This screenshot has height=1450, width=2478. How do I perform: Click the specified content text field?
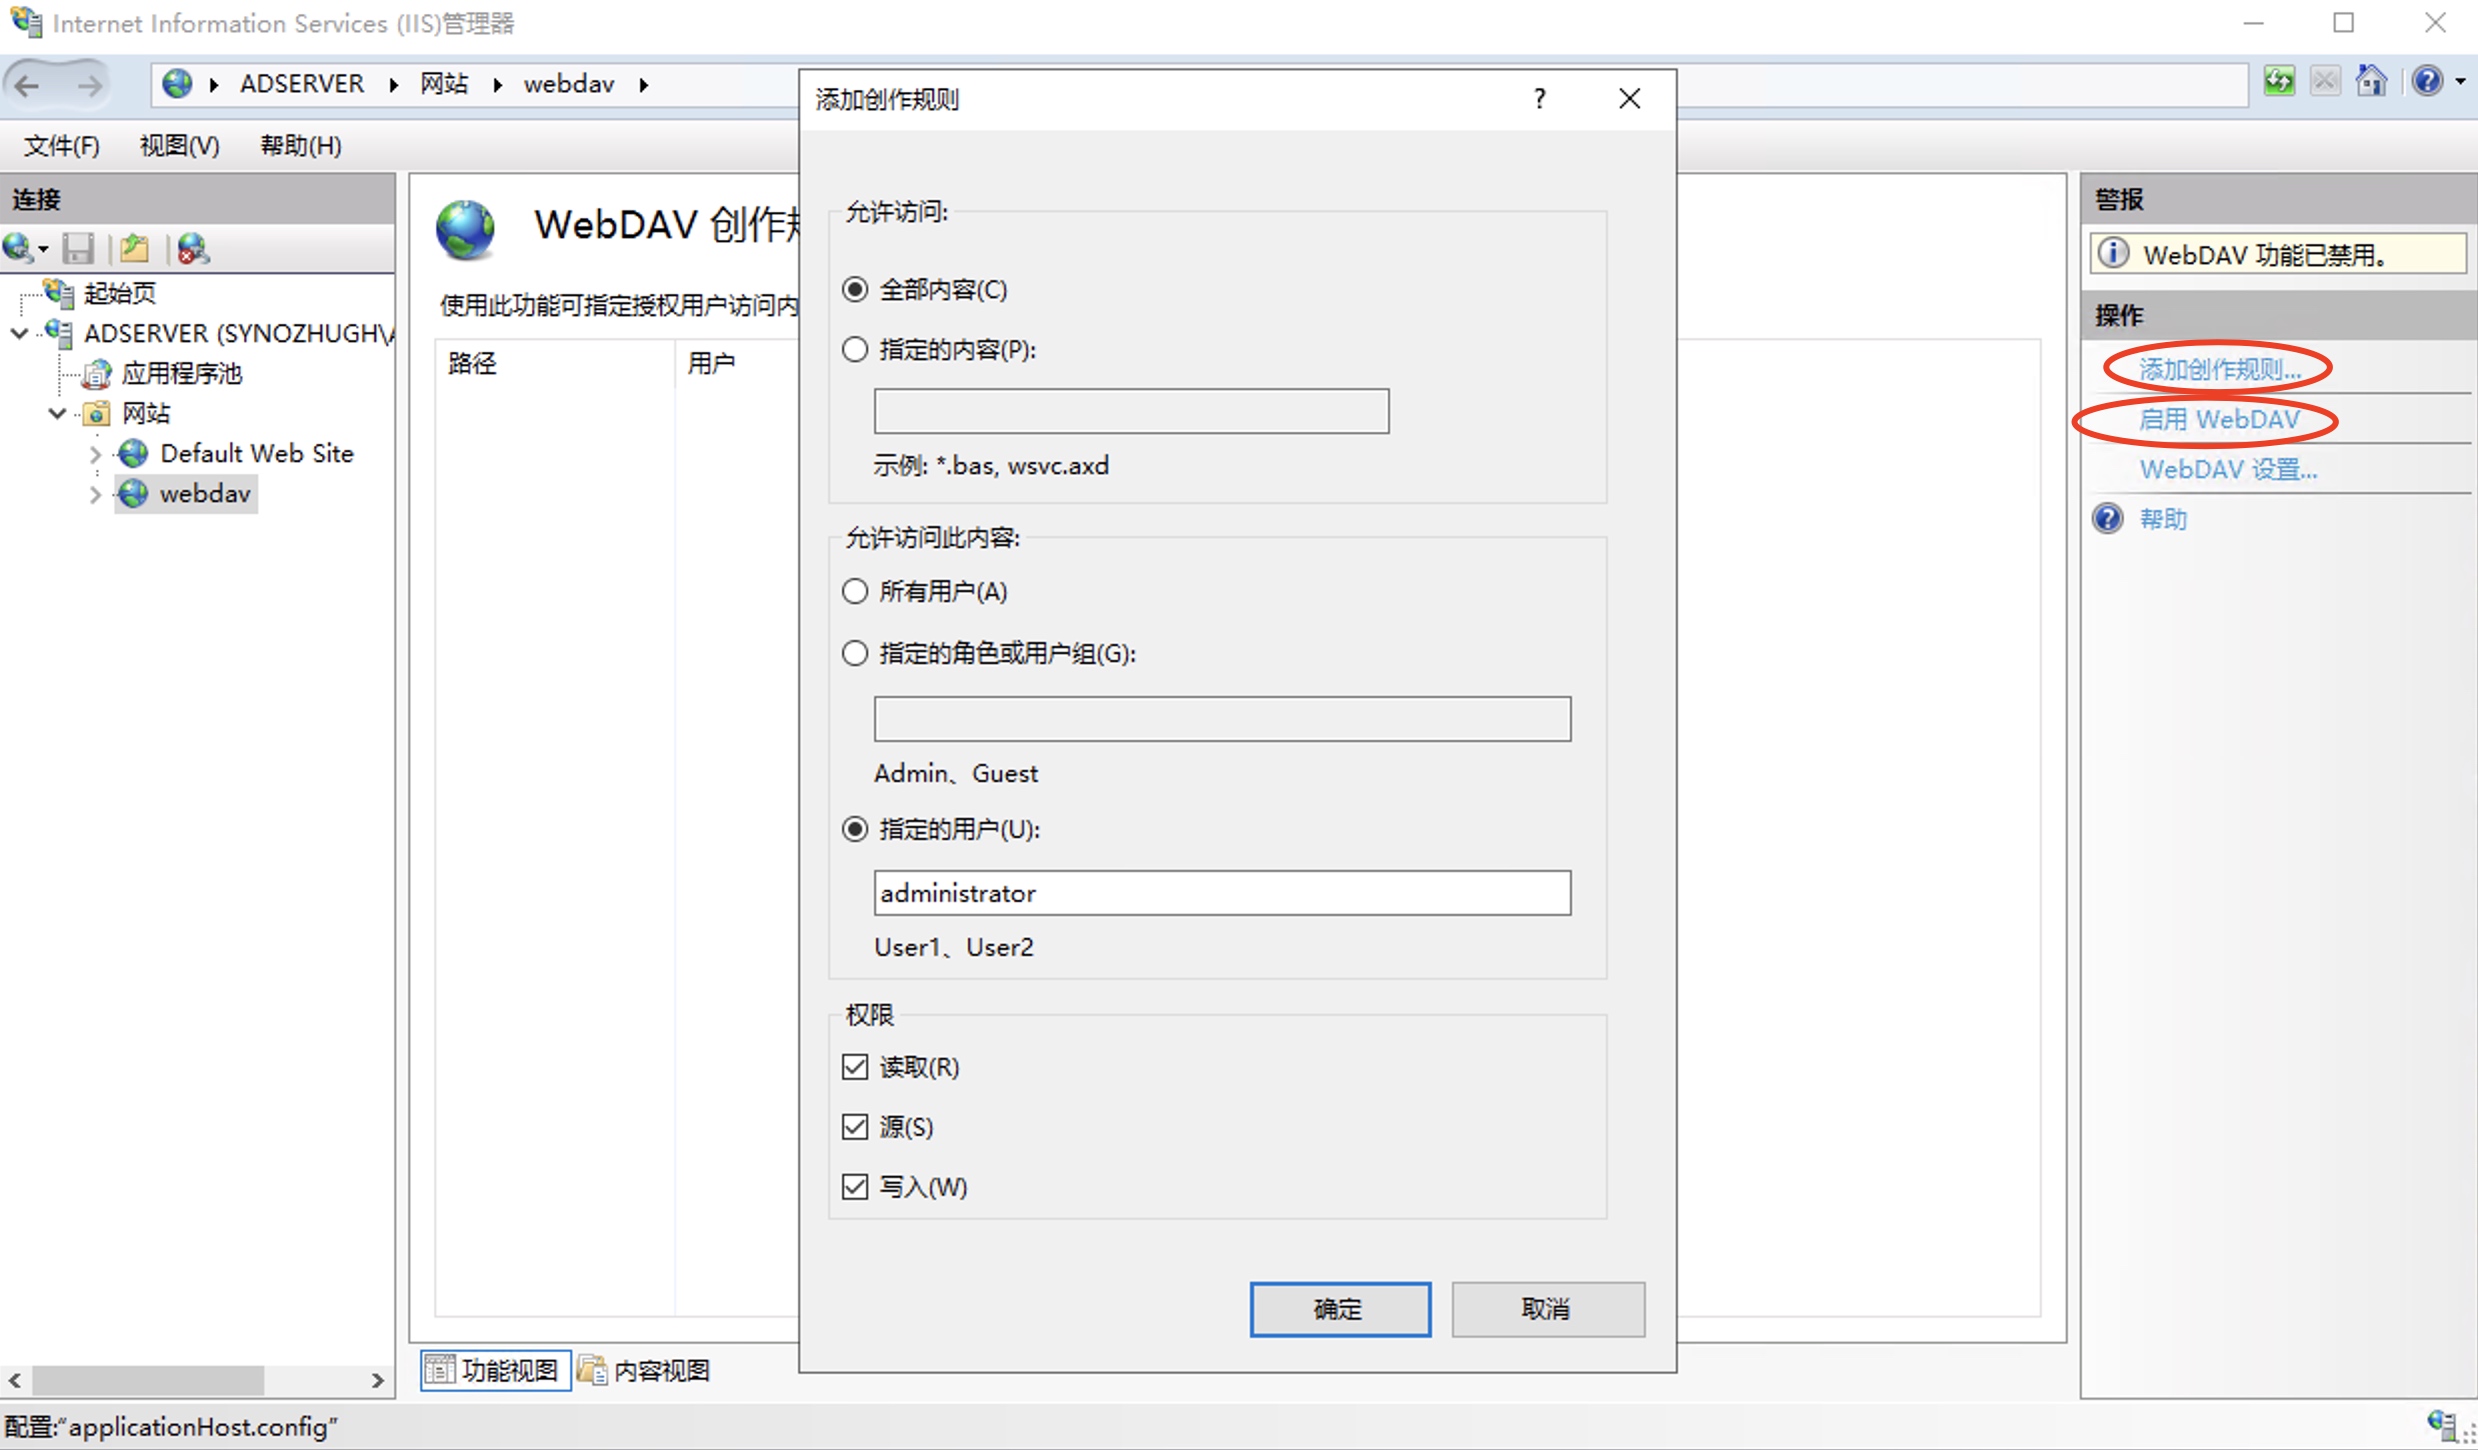1131,411
